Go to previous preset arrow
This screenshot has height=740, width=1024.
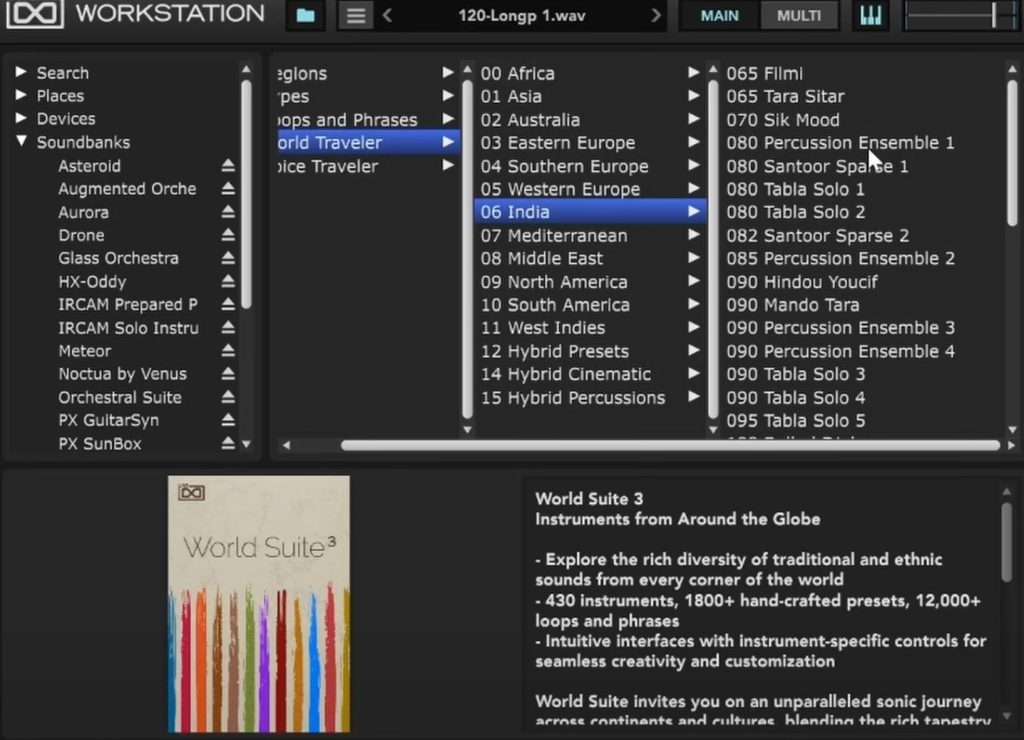[388, 16]
